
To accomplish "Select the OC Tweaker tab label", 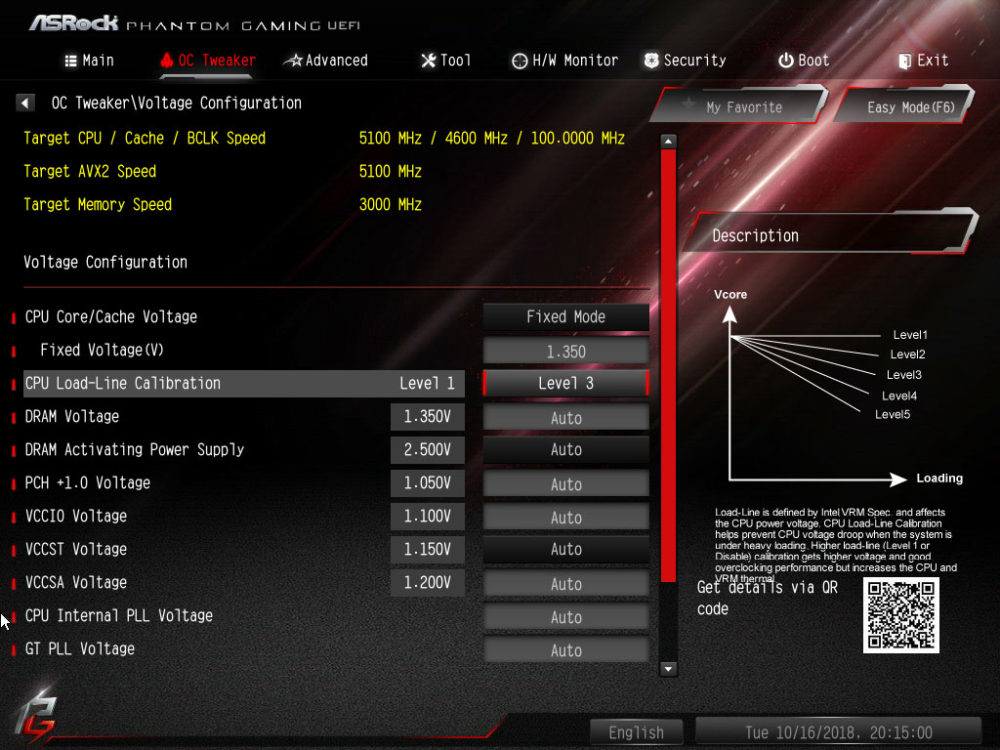I will pos(217,61).
